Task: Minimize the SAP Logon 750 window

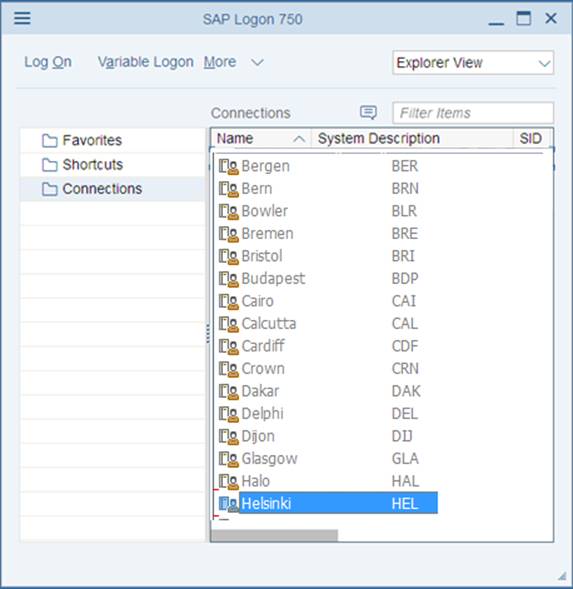Action: (496, 23)
